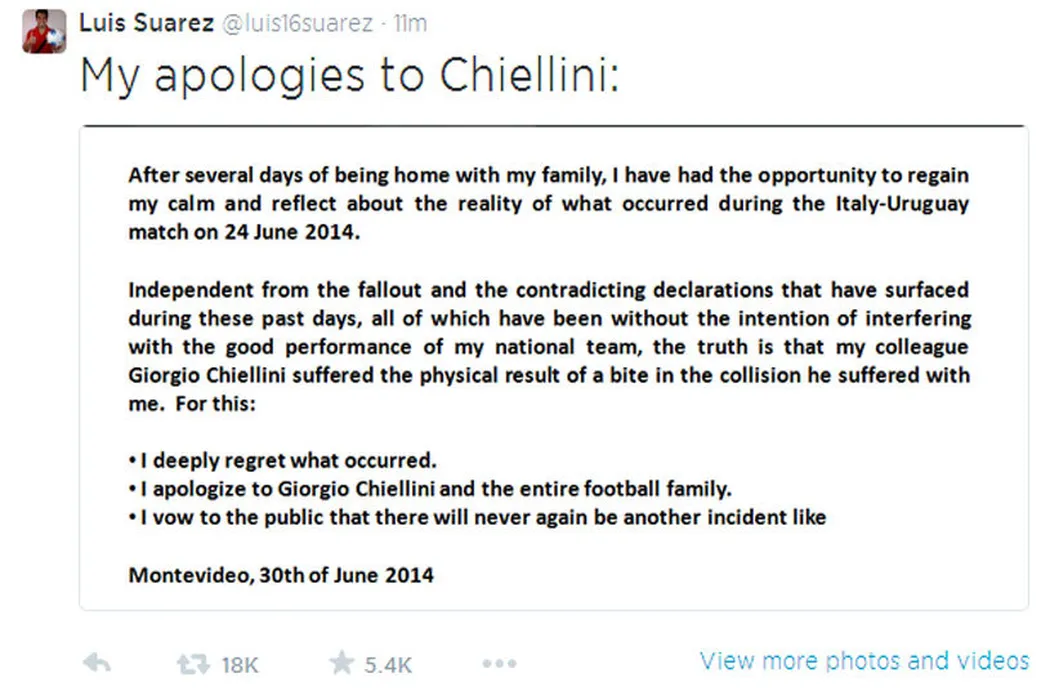The height and width of the screenshot is (700, 1050).
Task: Favorite the tweet with the star icon
Action: [342, 663]
